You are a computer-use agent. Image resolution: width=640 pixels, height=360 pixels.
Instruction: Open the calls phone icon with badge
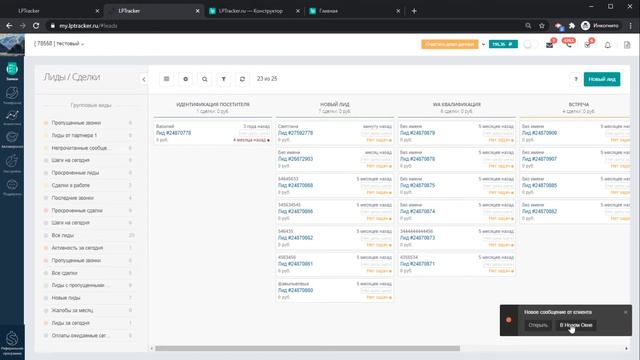(568, 44)
